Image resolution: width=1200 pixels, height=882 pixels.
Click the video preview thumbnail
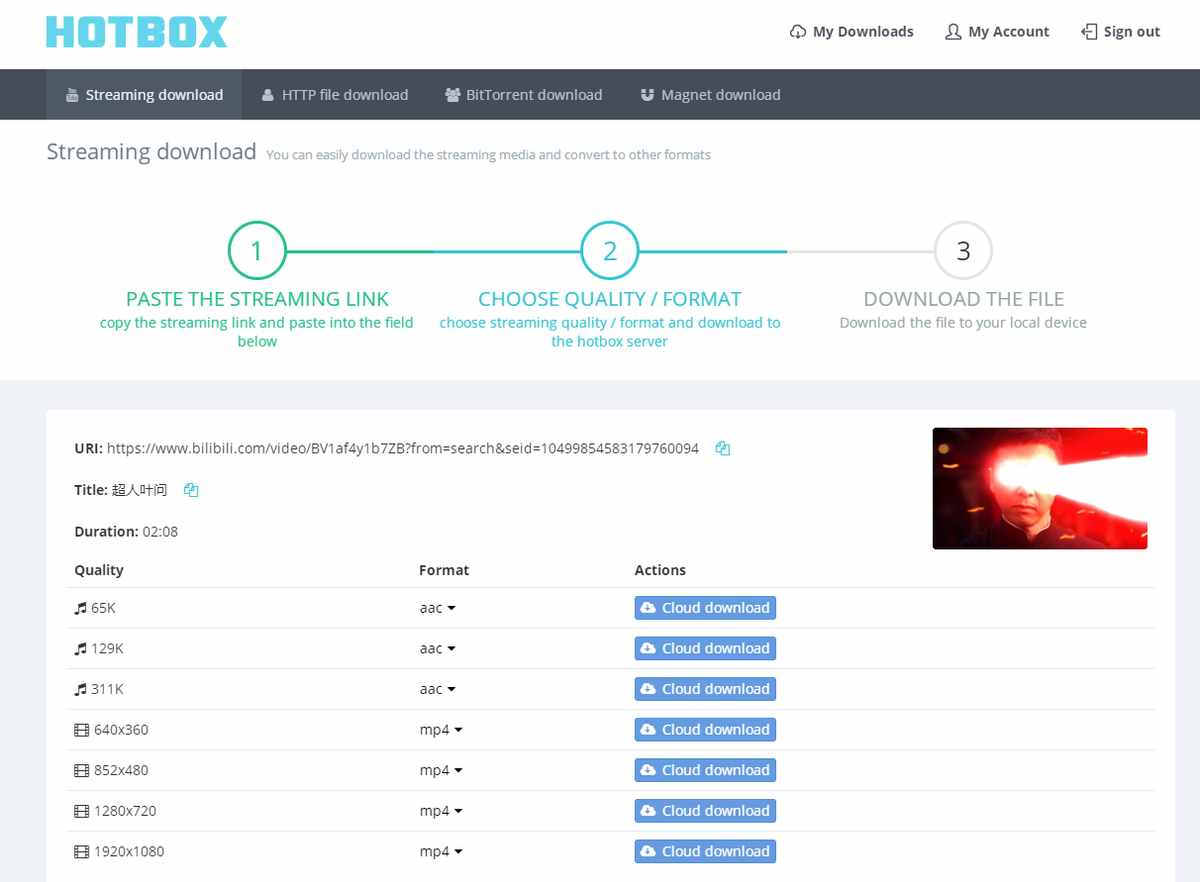click(1040, 488)
